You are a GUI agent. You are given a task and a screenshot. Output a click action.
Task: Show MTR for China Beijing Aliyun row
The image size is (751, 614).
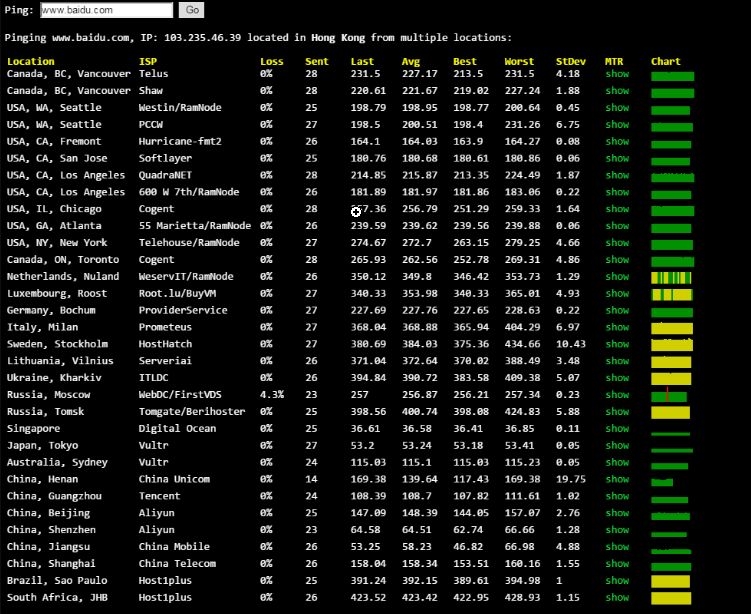617,513
